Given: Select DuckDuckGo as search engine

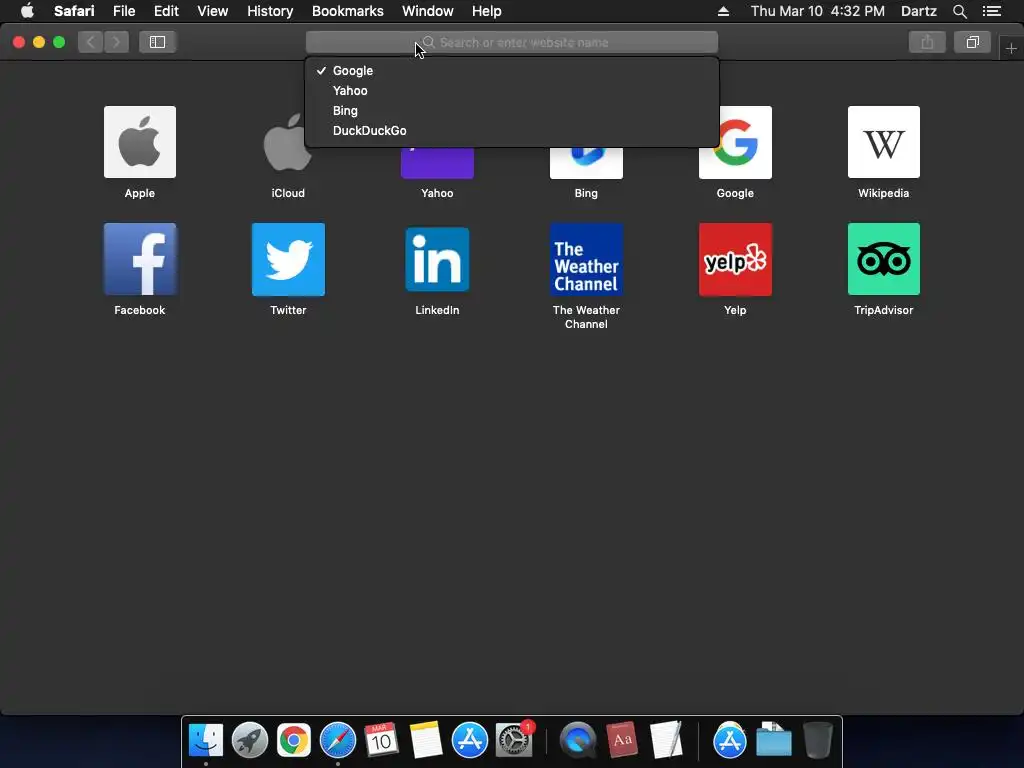Looking at the screenshot, I should coord(512,131).
